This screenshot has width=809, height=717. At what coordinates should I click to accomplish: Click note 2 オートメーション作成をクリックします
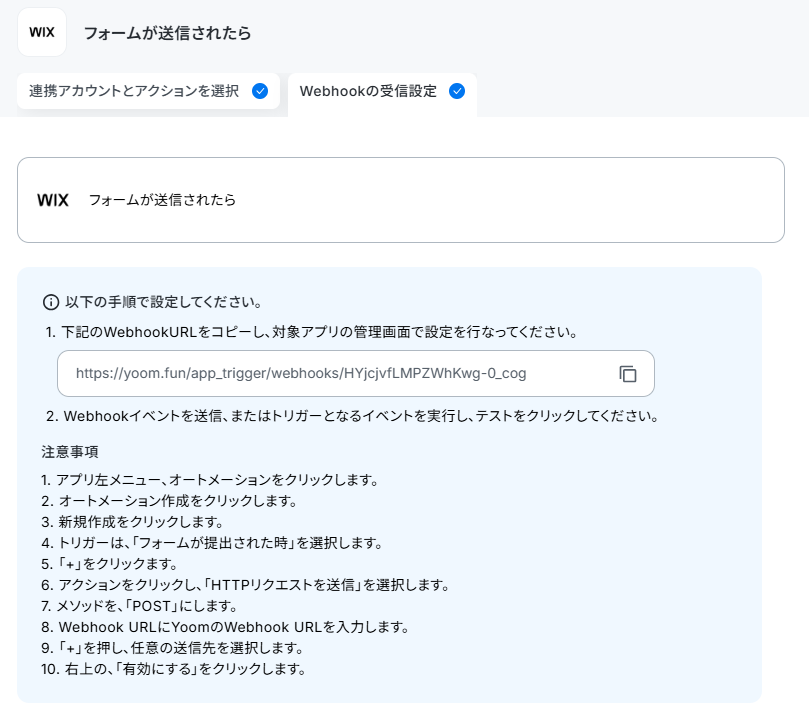169,501
